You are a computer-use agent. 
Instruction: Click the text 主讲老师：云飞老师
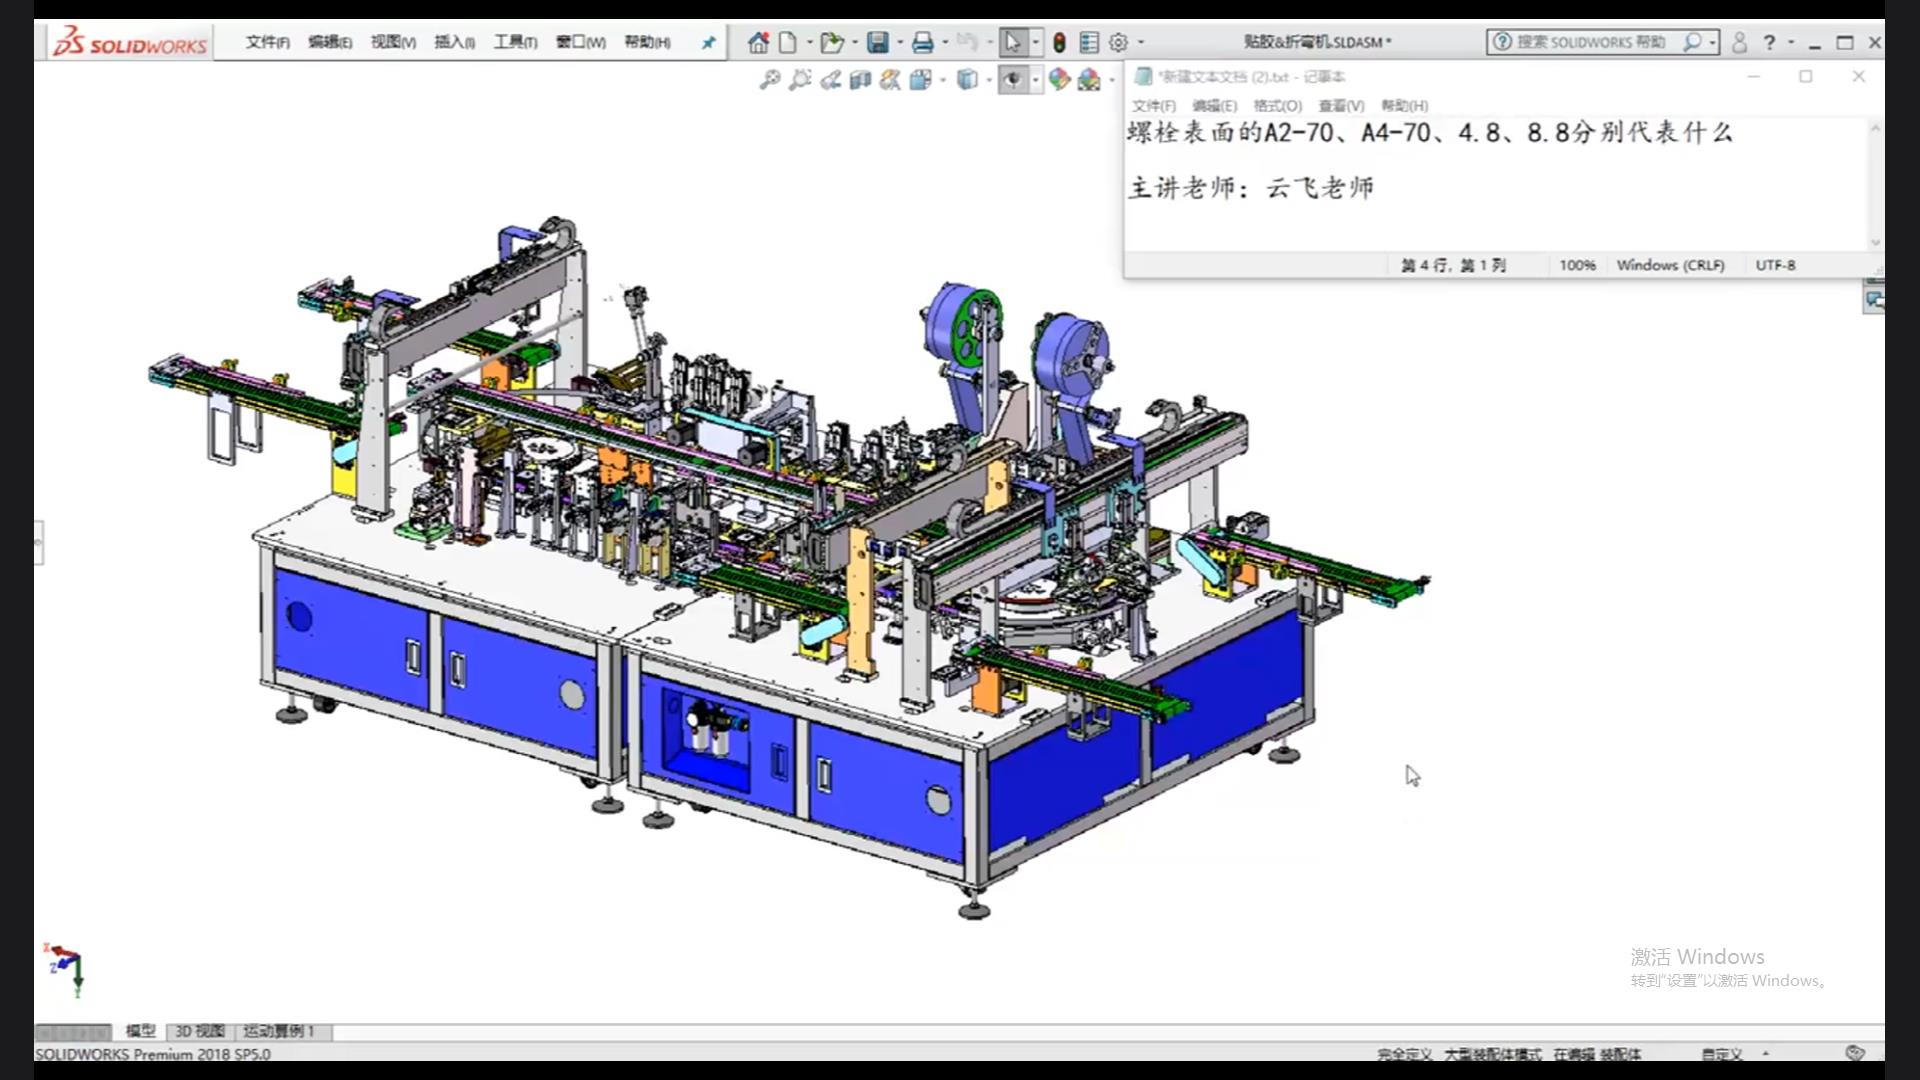point(1251,188)
